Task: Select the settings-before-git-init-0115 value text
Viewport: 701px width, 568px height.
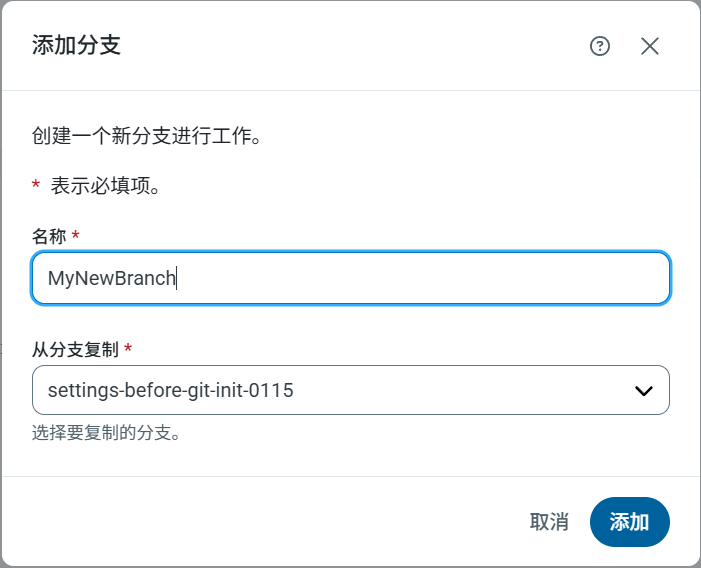Action: click(171, 391)
